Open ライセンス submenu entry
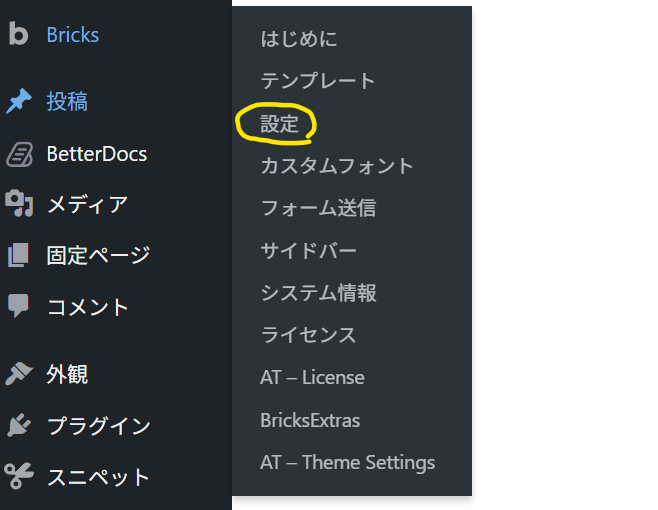Image resolution: width=658 pixels, height=510 pixels. click(x=308, y=335)
